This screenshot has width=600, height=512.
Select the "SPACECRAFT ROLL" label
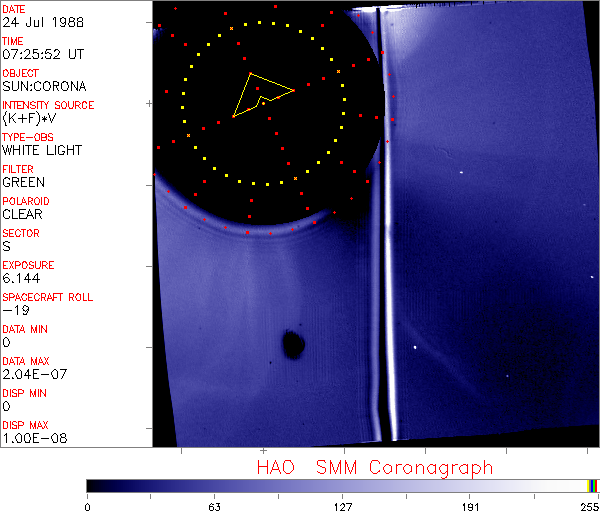coord(48,297)
